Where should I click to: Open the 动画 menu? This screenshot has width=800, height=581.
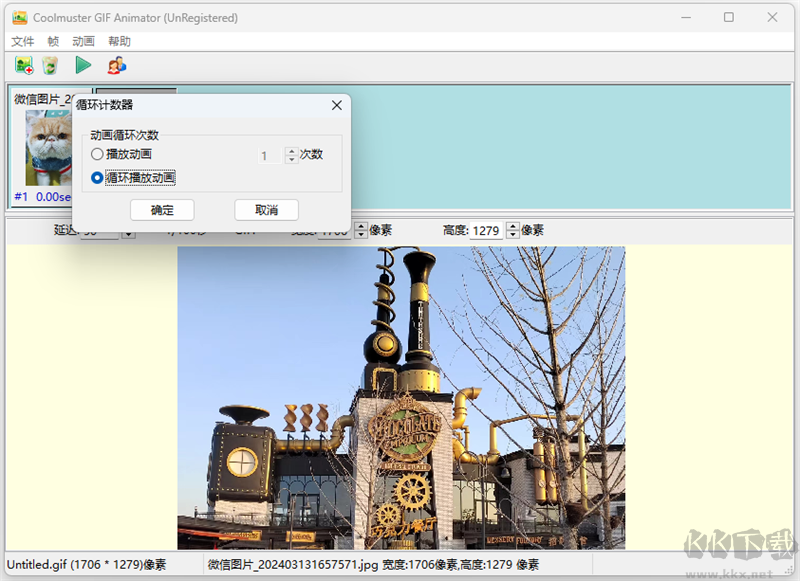coord(84,41)
